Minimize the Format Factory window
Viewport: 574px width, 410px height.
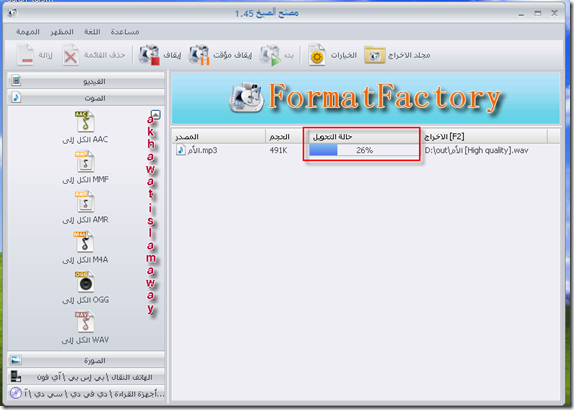[x=521, y=14]
